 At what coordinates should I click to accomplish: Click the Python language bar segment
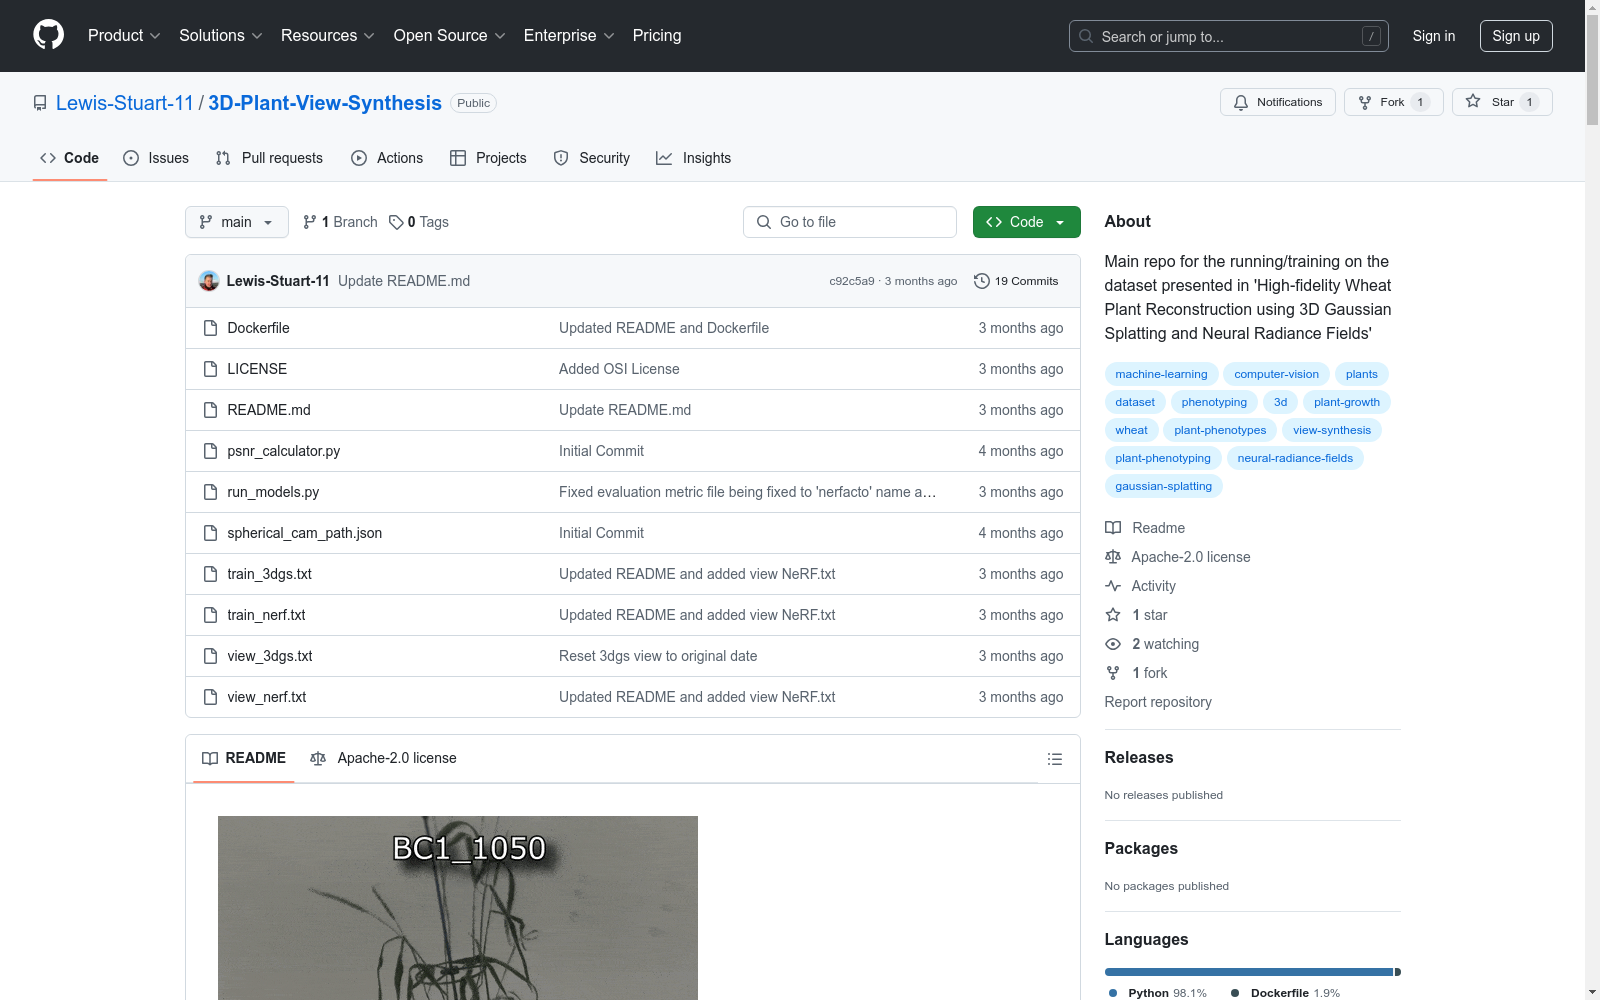pos(1247,972)
